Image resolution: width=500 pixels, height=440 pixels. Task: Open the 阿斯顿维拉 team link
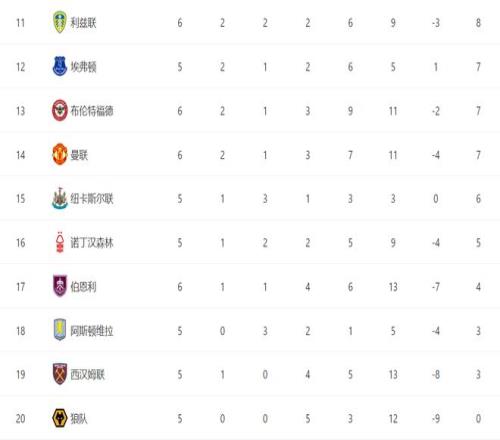[92, 331]
